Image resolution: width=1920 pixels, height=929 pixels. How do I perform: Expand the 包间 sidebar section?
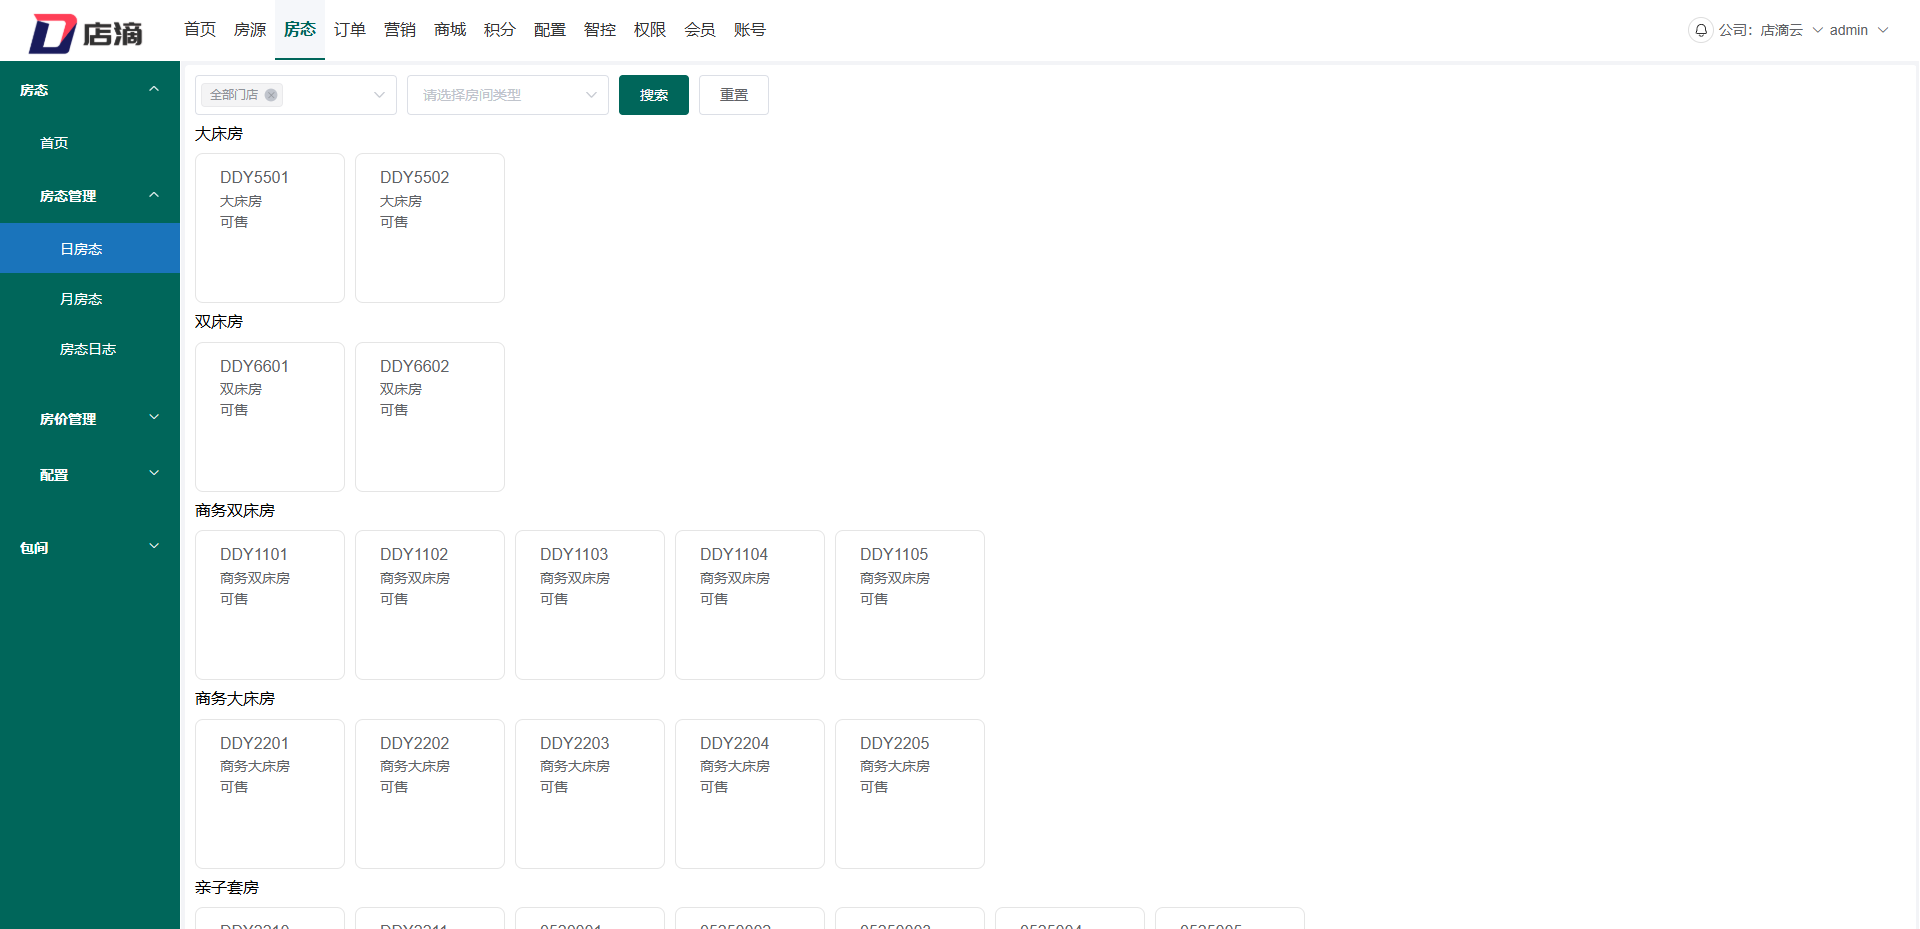pos(90,547)
